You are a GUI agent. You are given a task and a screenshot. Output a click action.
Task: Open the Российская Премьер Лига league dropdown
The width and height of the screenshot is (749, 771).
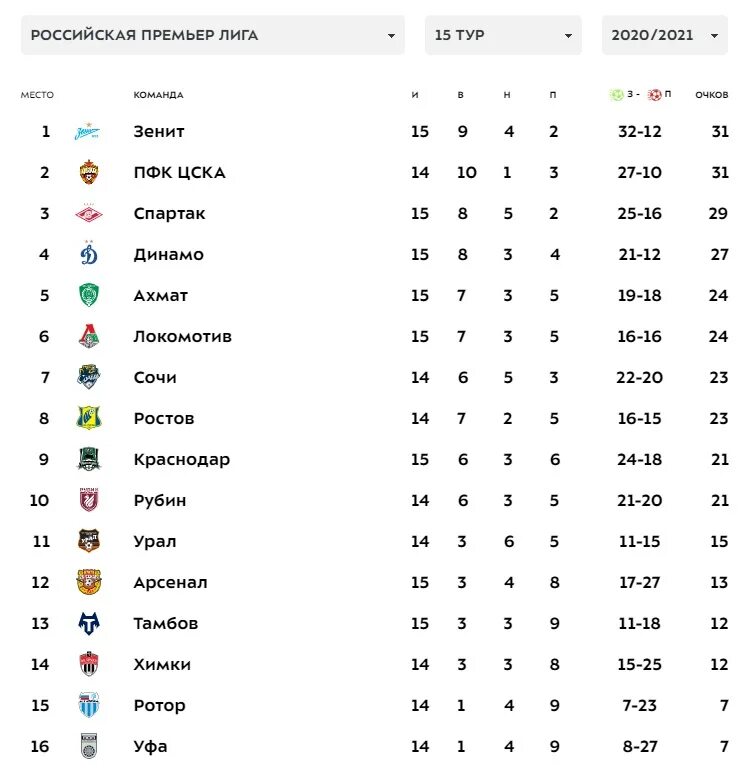tap(212, 35)
